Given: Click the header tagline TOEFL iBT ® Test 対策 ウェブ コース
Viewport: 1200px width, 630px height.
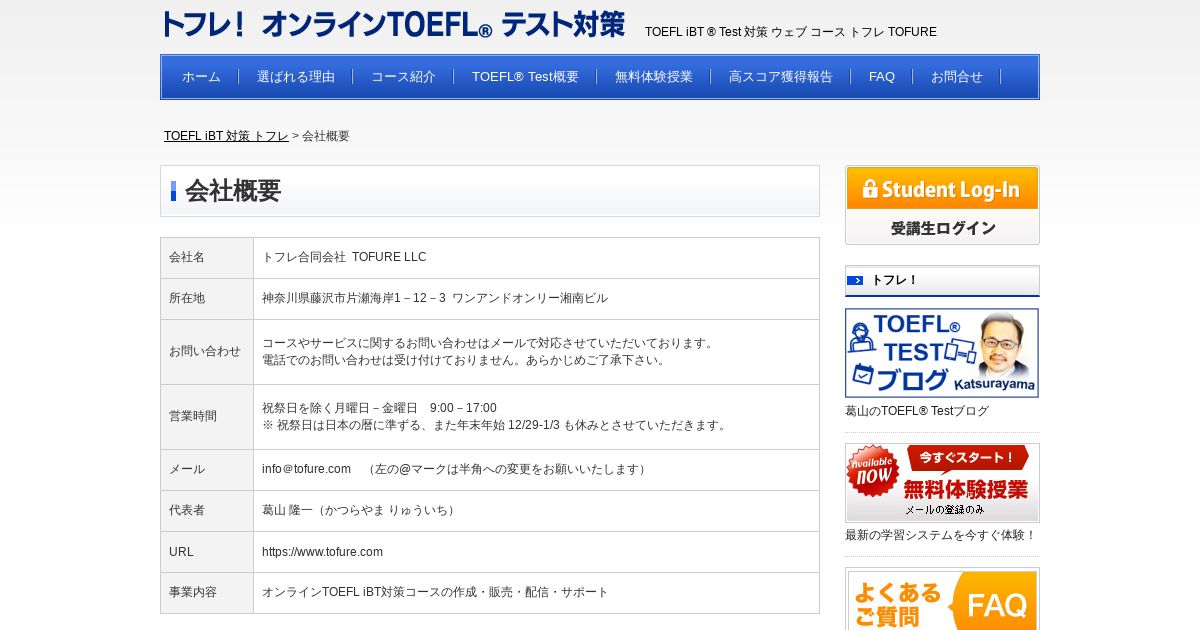Looking at the screenshot, I should point(791,32).
